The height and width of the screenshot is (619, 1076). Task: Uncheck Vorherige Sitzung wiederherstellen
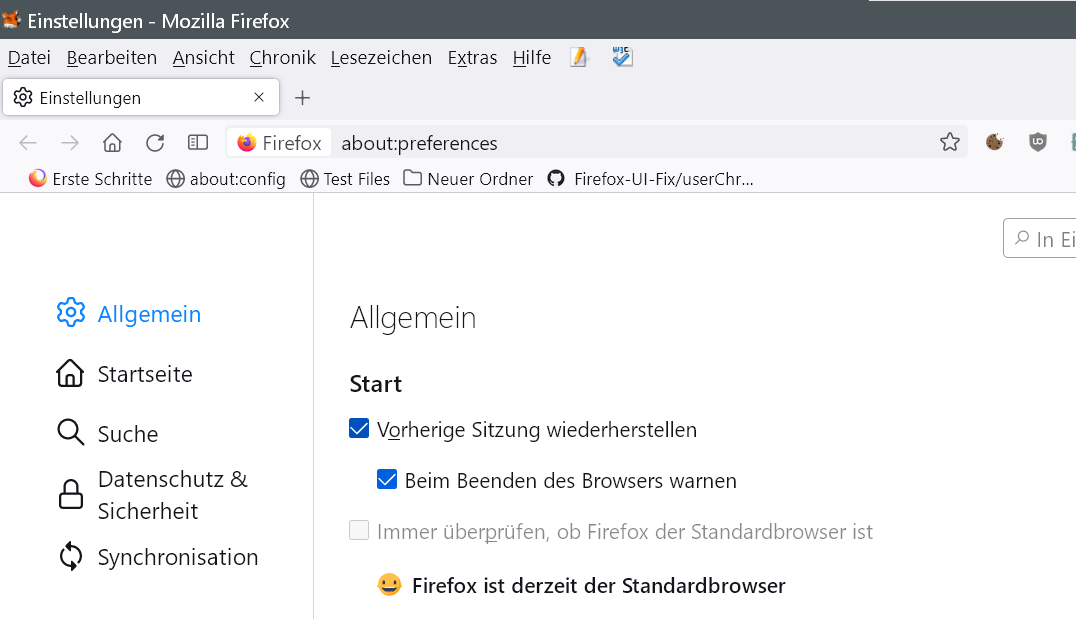pos(359,429)
